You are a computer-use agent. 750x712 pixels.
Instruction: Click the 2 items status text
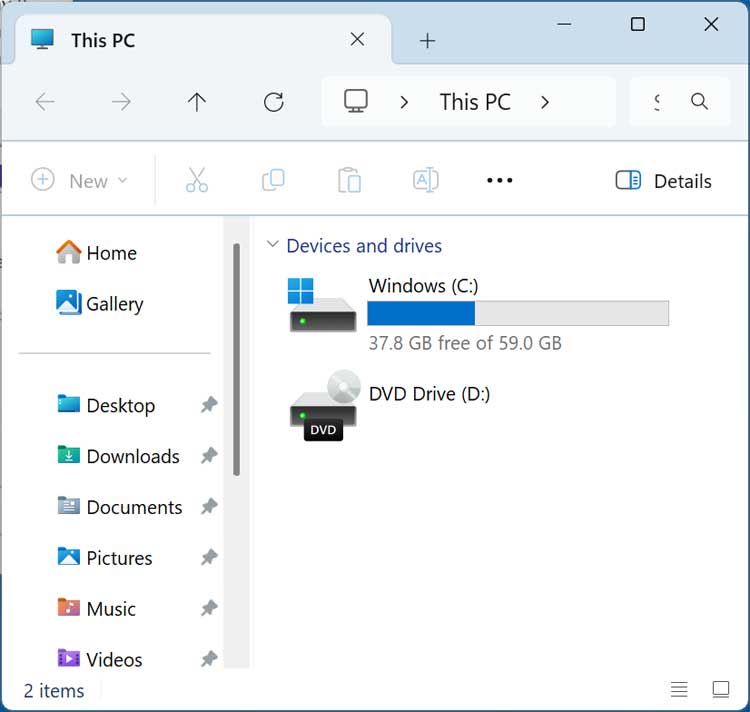[54, 691]
